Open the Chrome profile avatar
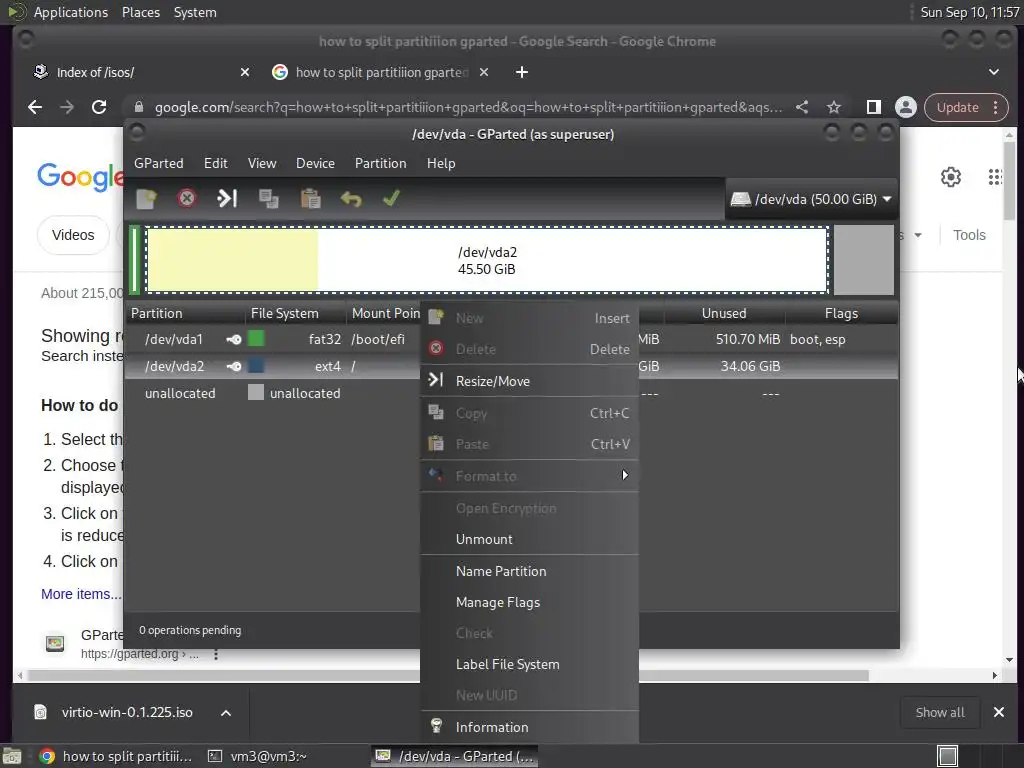 (906, 107)
